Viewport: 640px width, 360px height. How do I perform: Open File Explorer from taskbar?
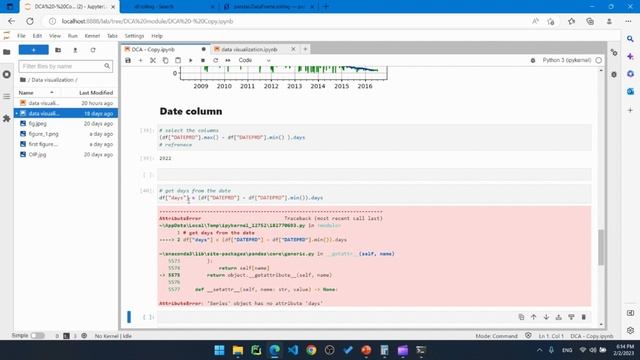click(238, 350)
